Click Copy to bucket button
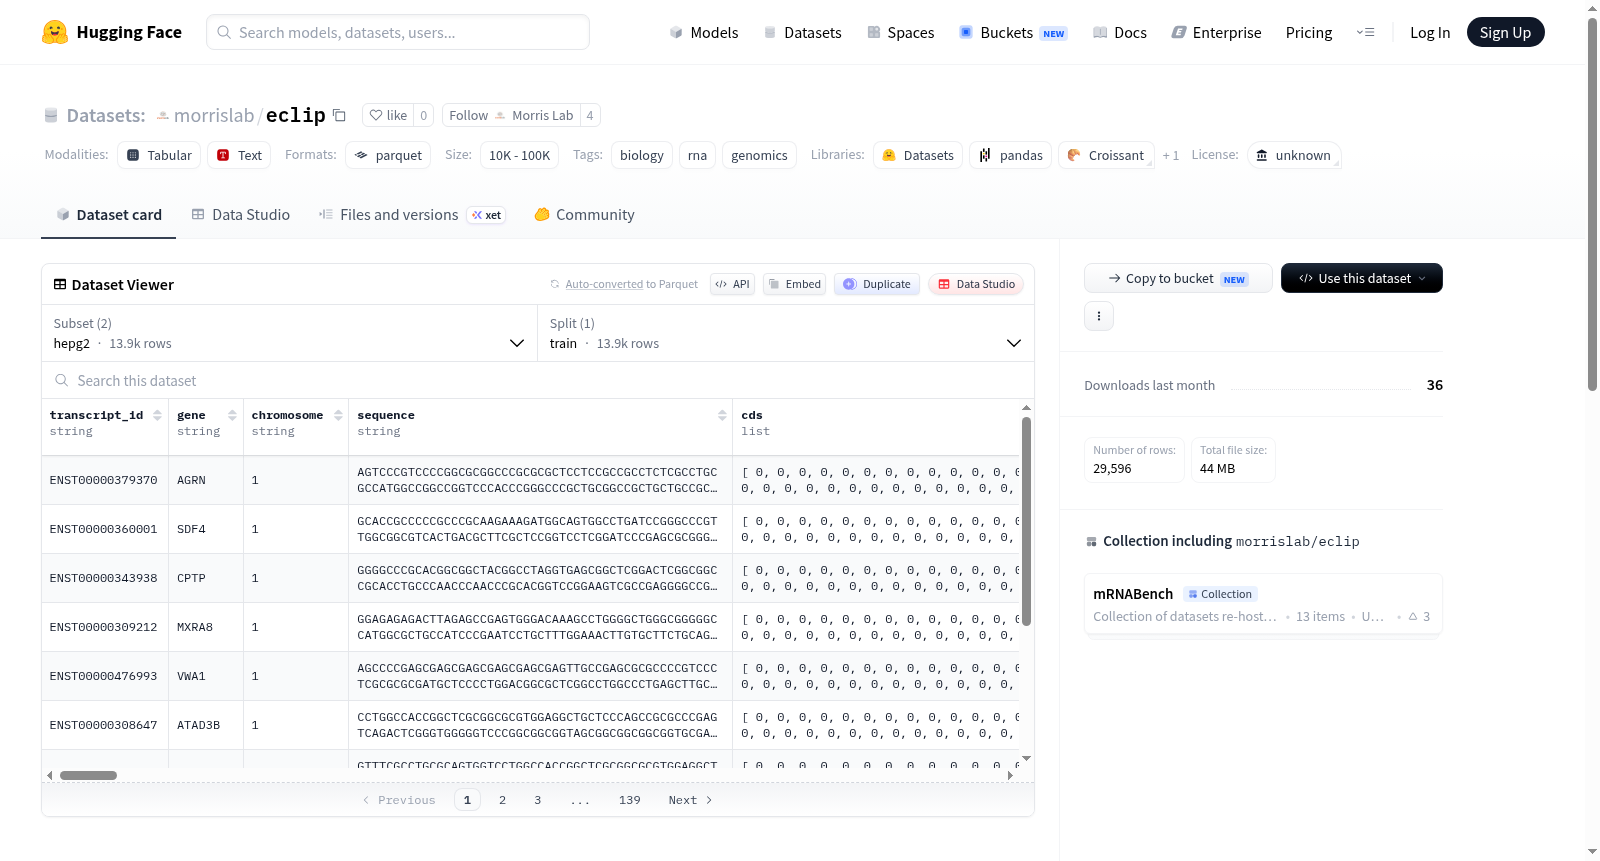Image resolution: width=1600 pixels, height=861 pixels. coord(1178,278)
